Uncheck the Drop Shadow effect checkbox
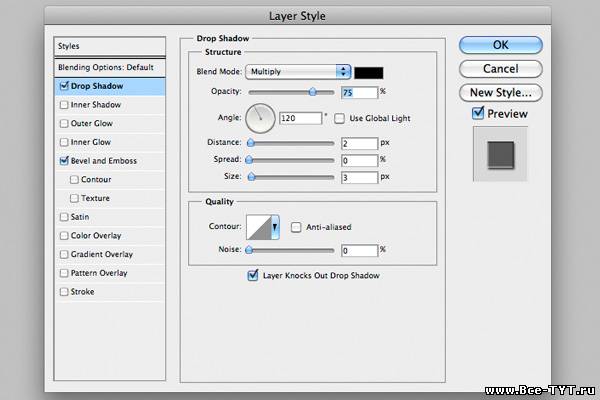 pos(64,86)
